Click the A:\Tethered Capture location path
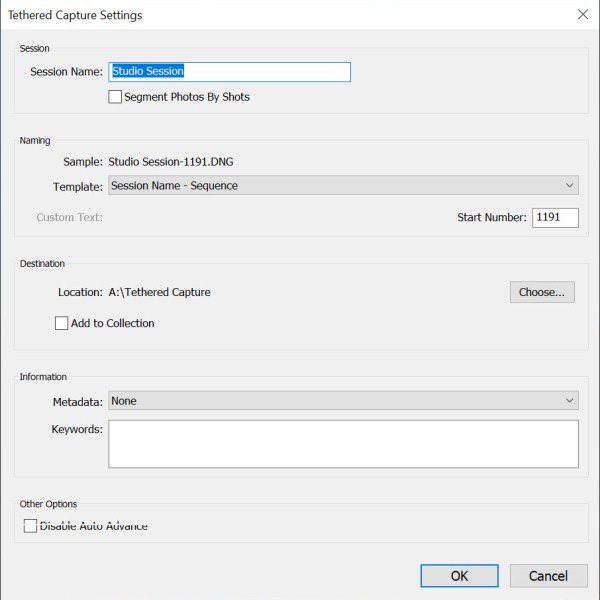Viewport: 600px width, 600px height. coord(159,292)
